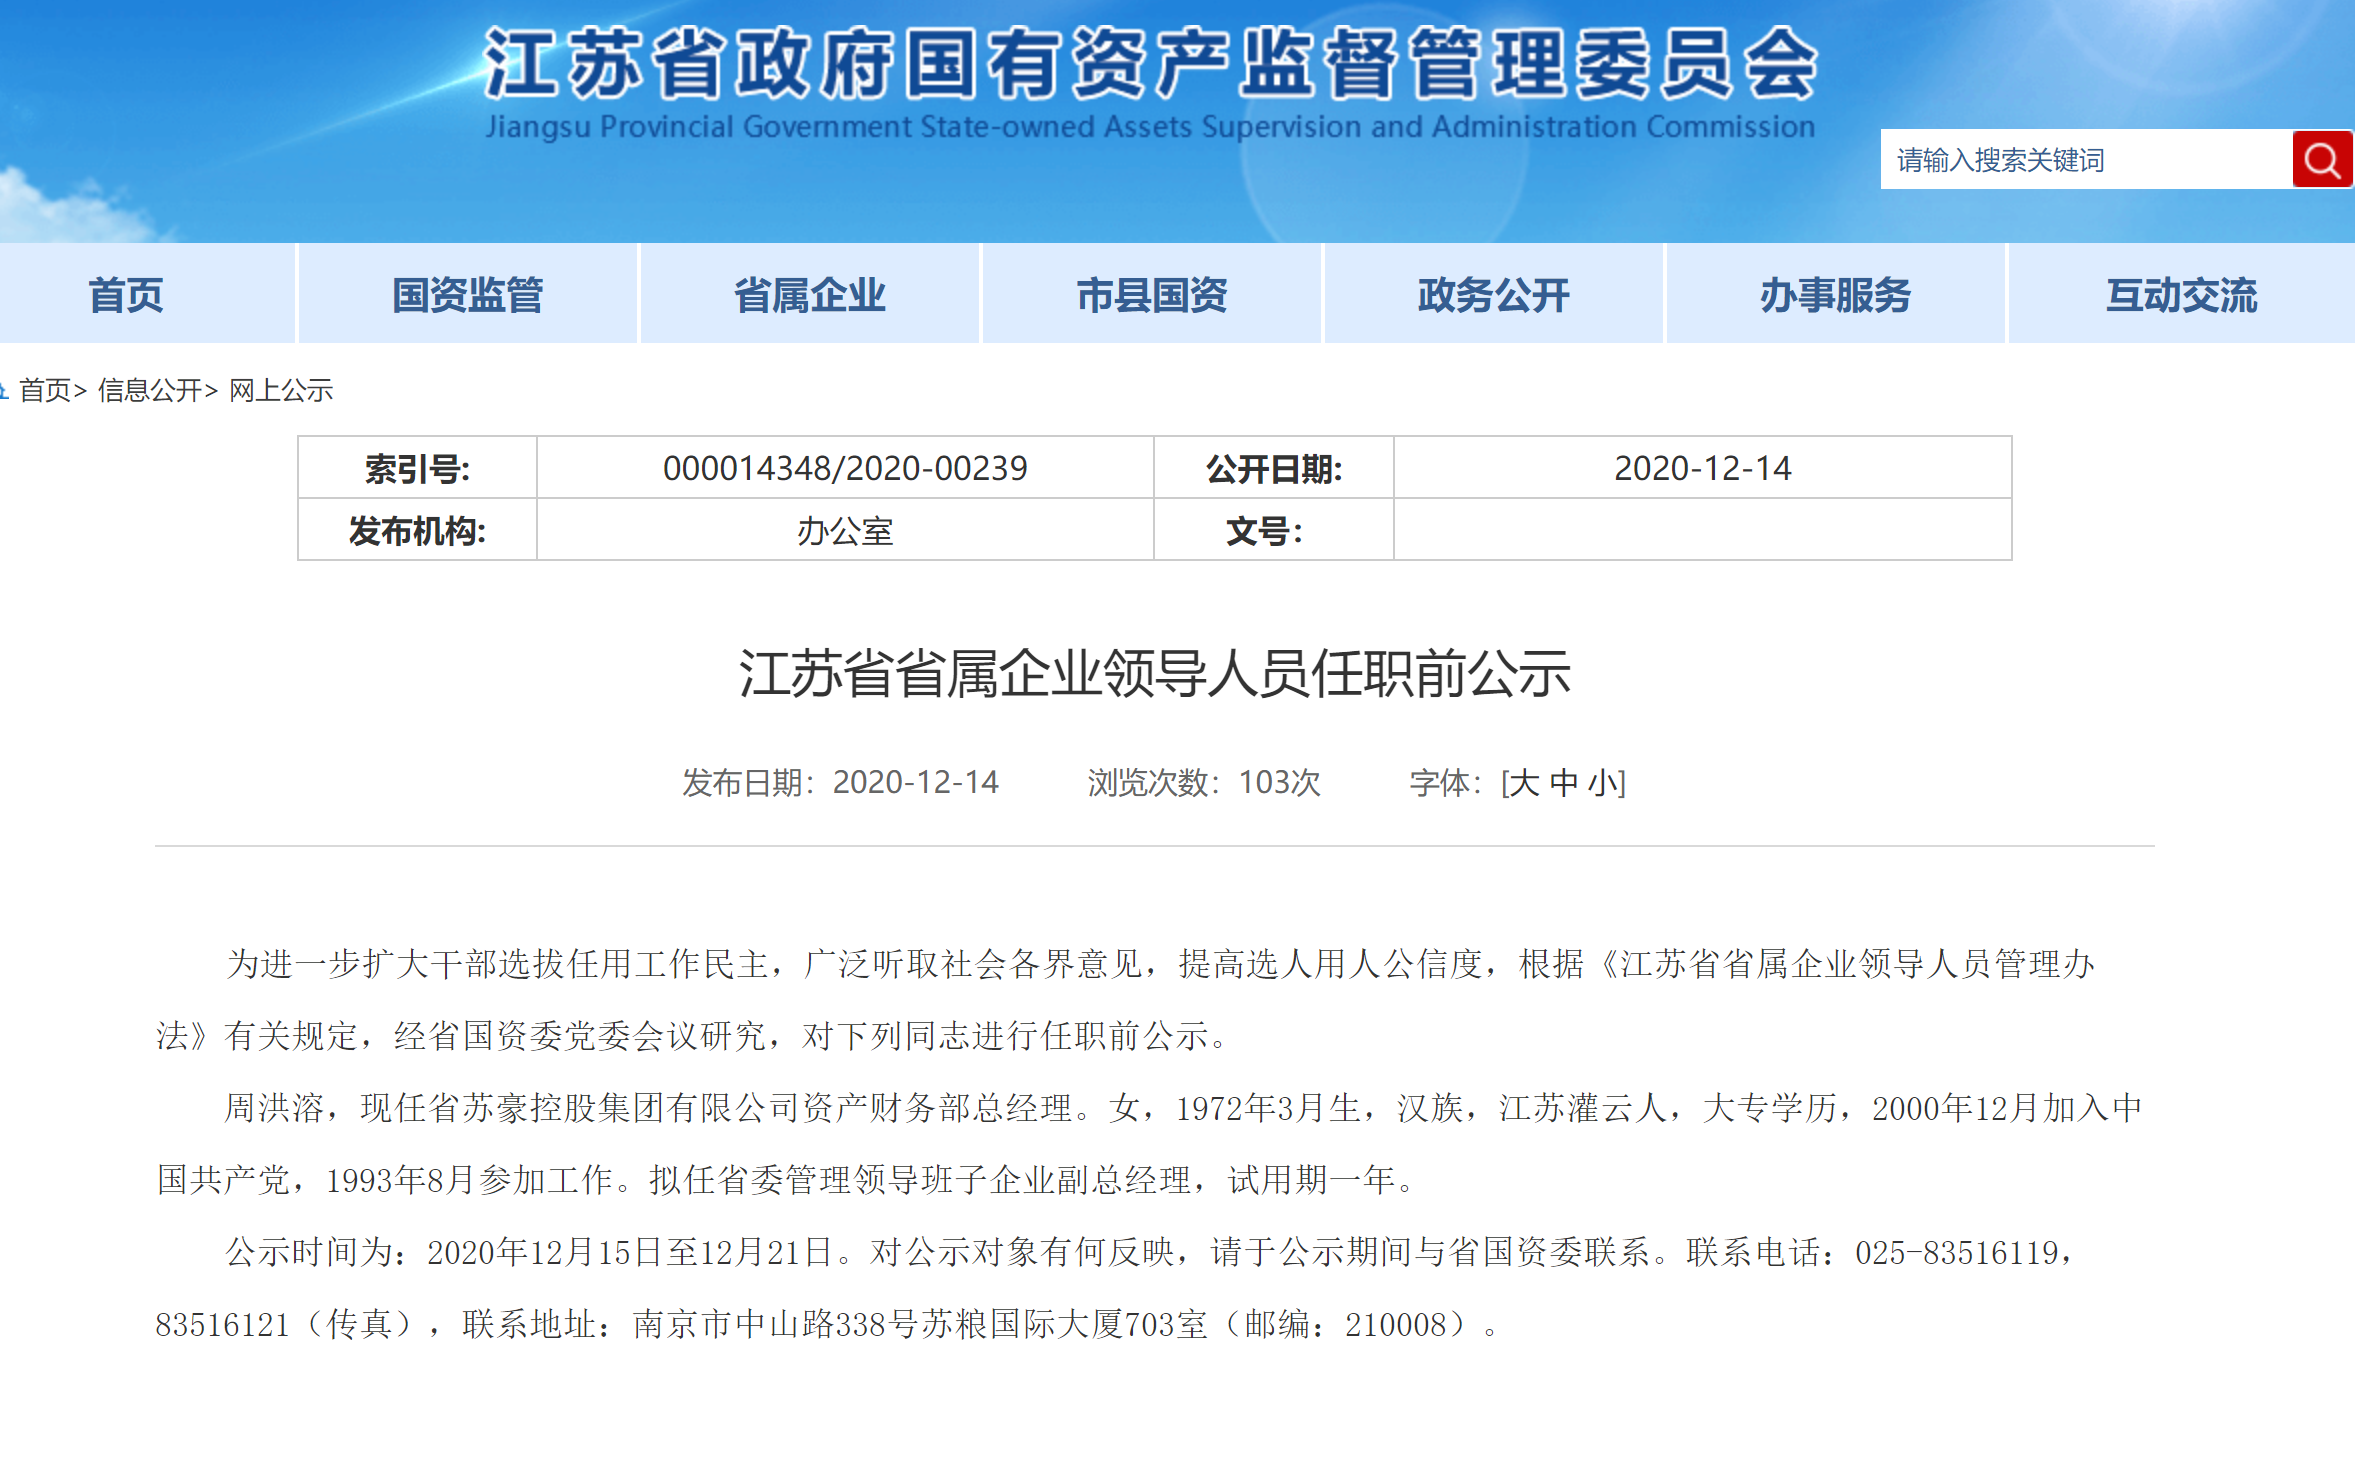Viewport: 2355px width, 1476px height.
Task: Click the article title 任职前公示 heading
Action: click(1155, 673)
